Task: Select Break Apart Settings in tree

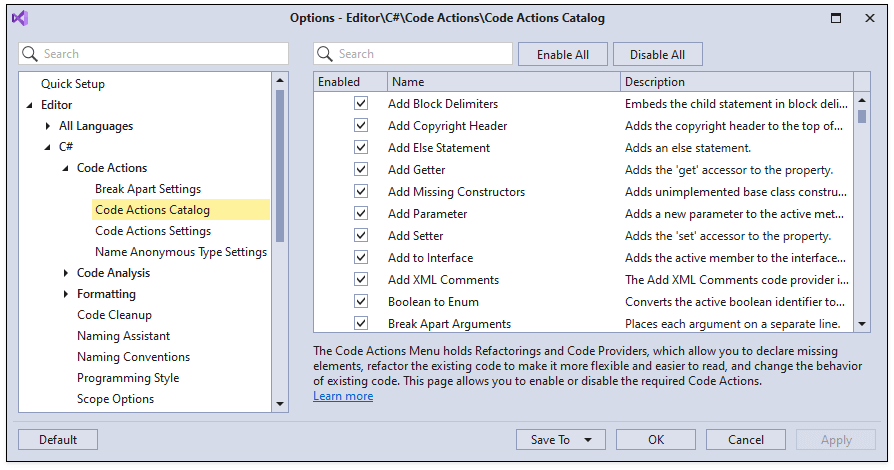Action: (148, 189)
